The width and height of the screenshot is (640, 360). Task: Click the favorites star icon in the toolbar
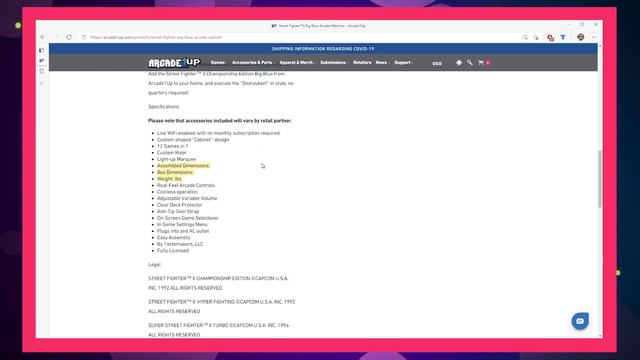536,37
